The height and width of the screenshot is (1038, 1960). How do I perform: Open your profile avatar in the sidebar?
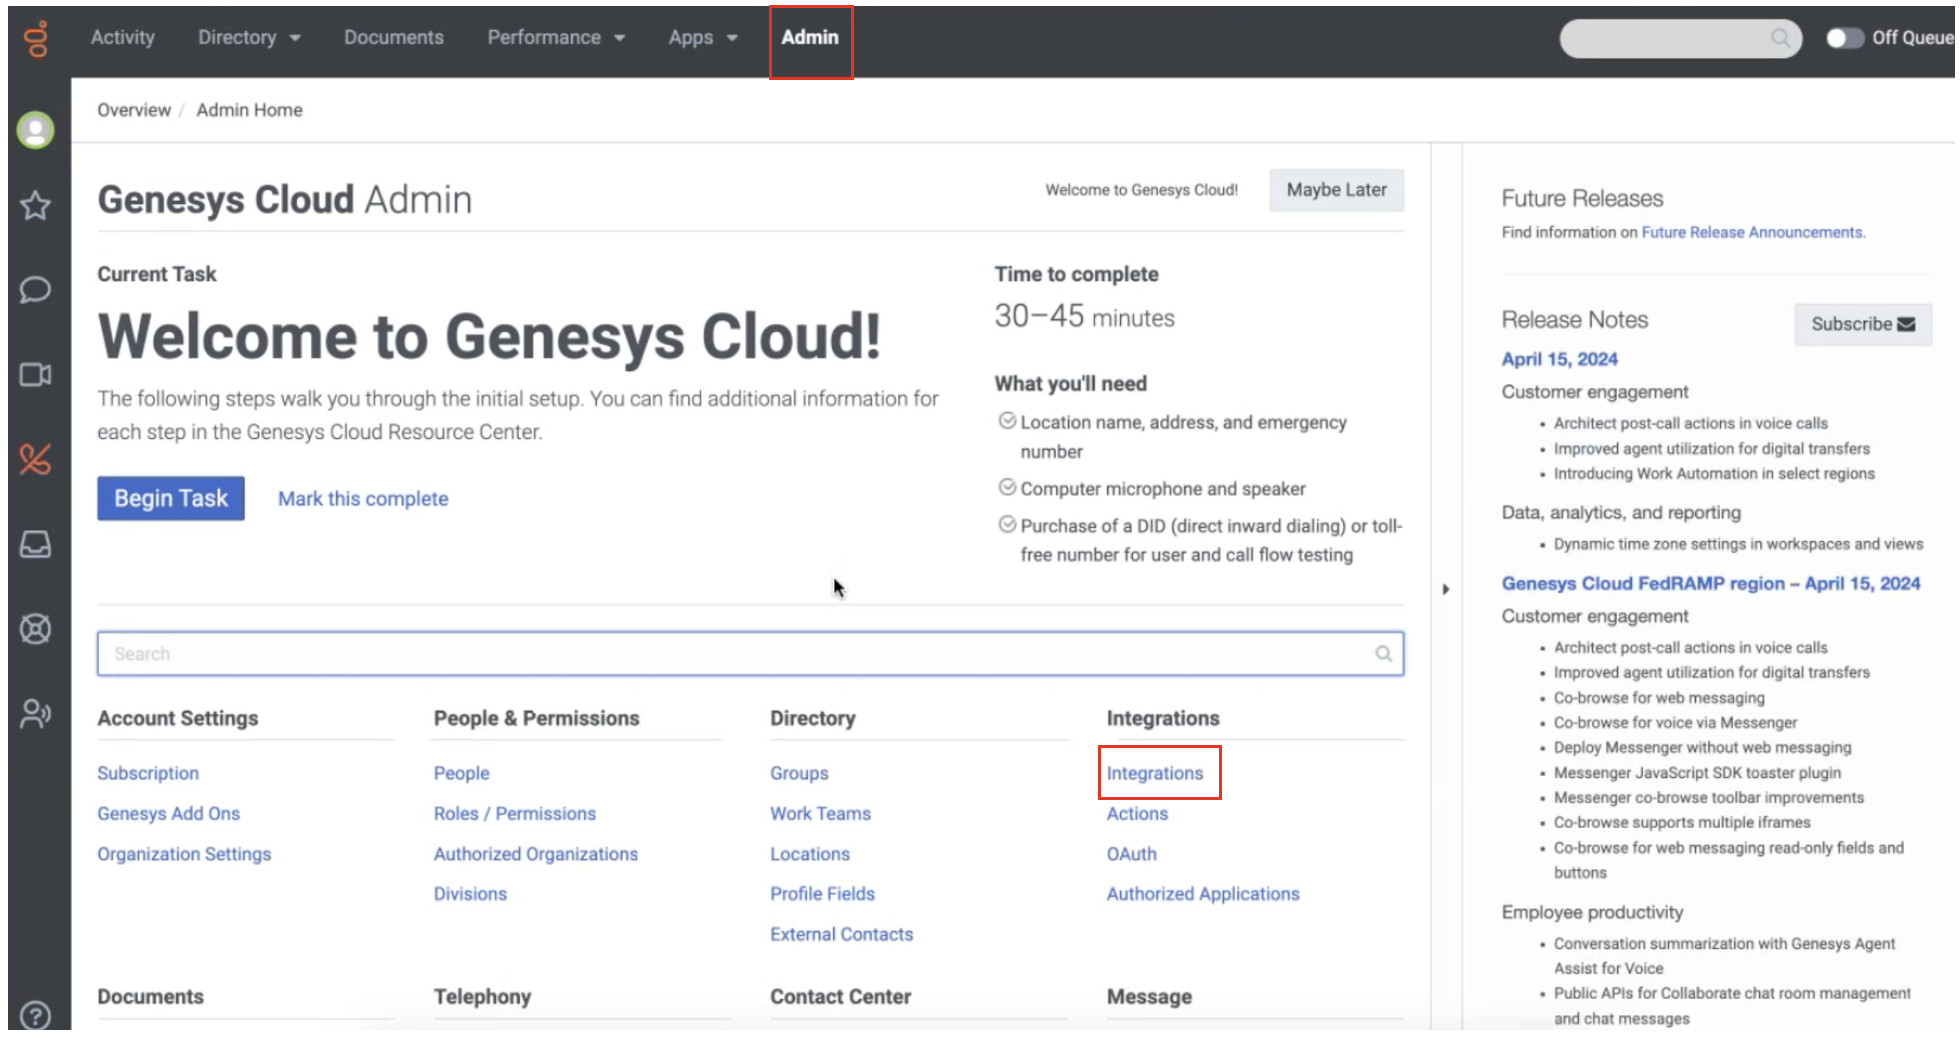tap(35, 129)
